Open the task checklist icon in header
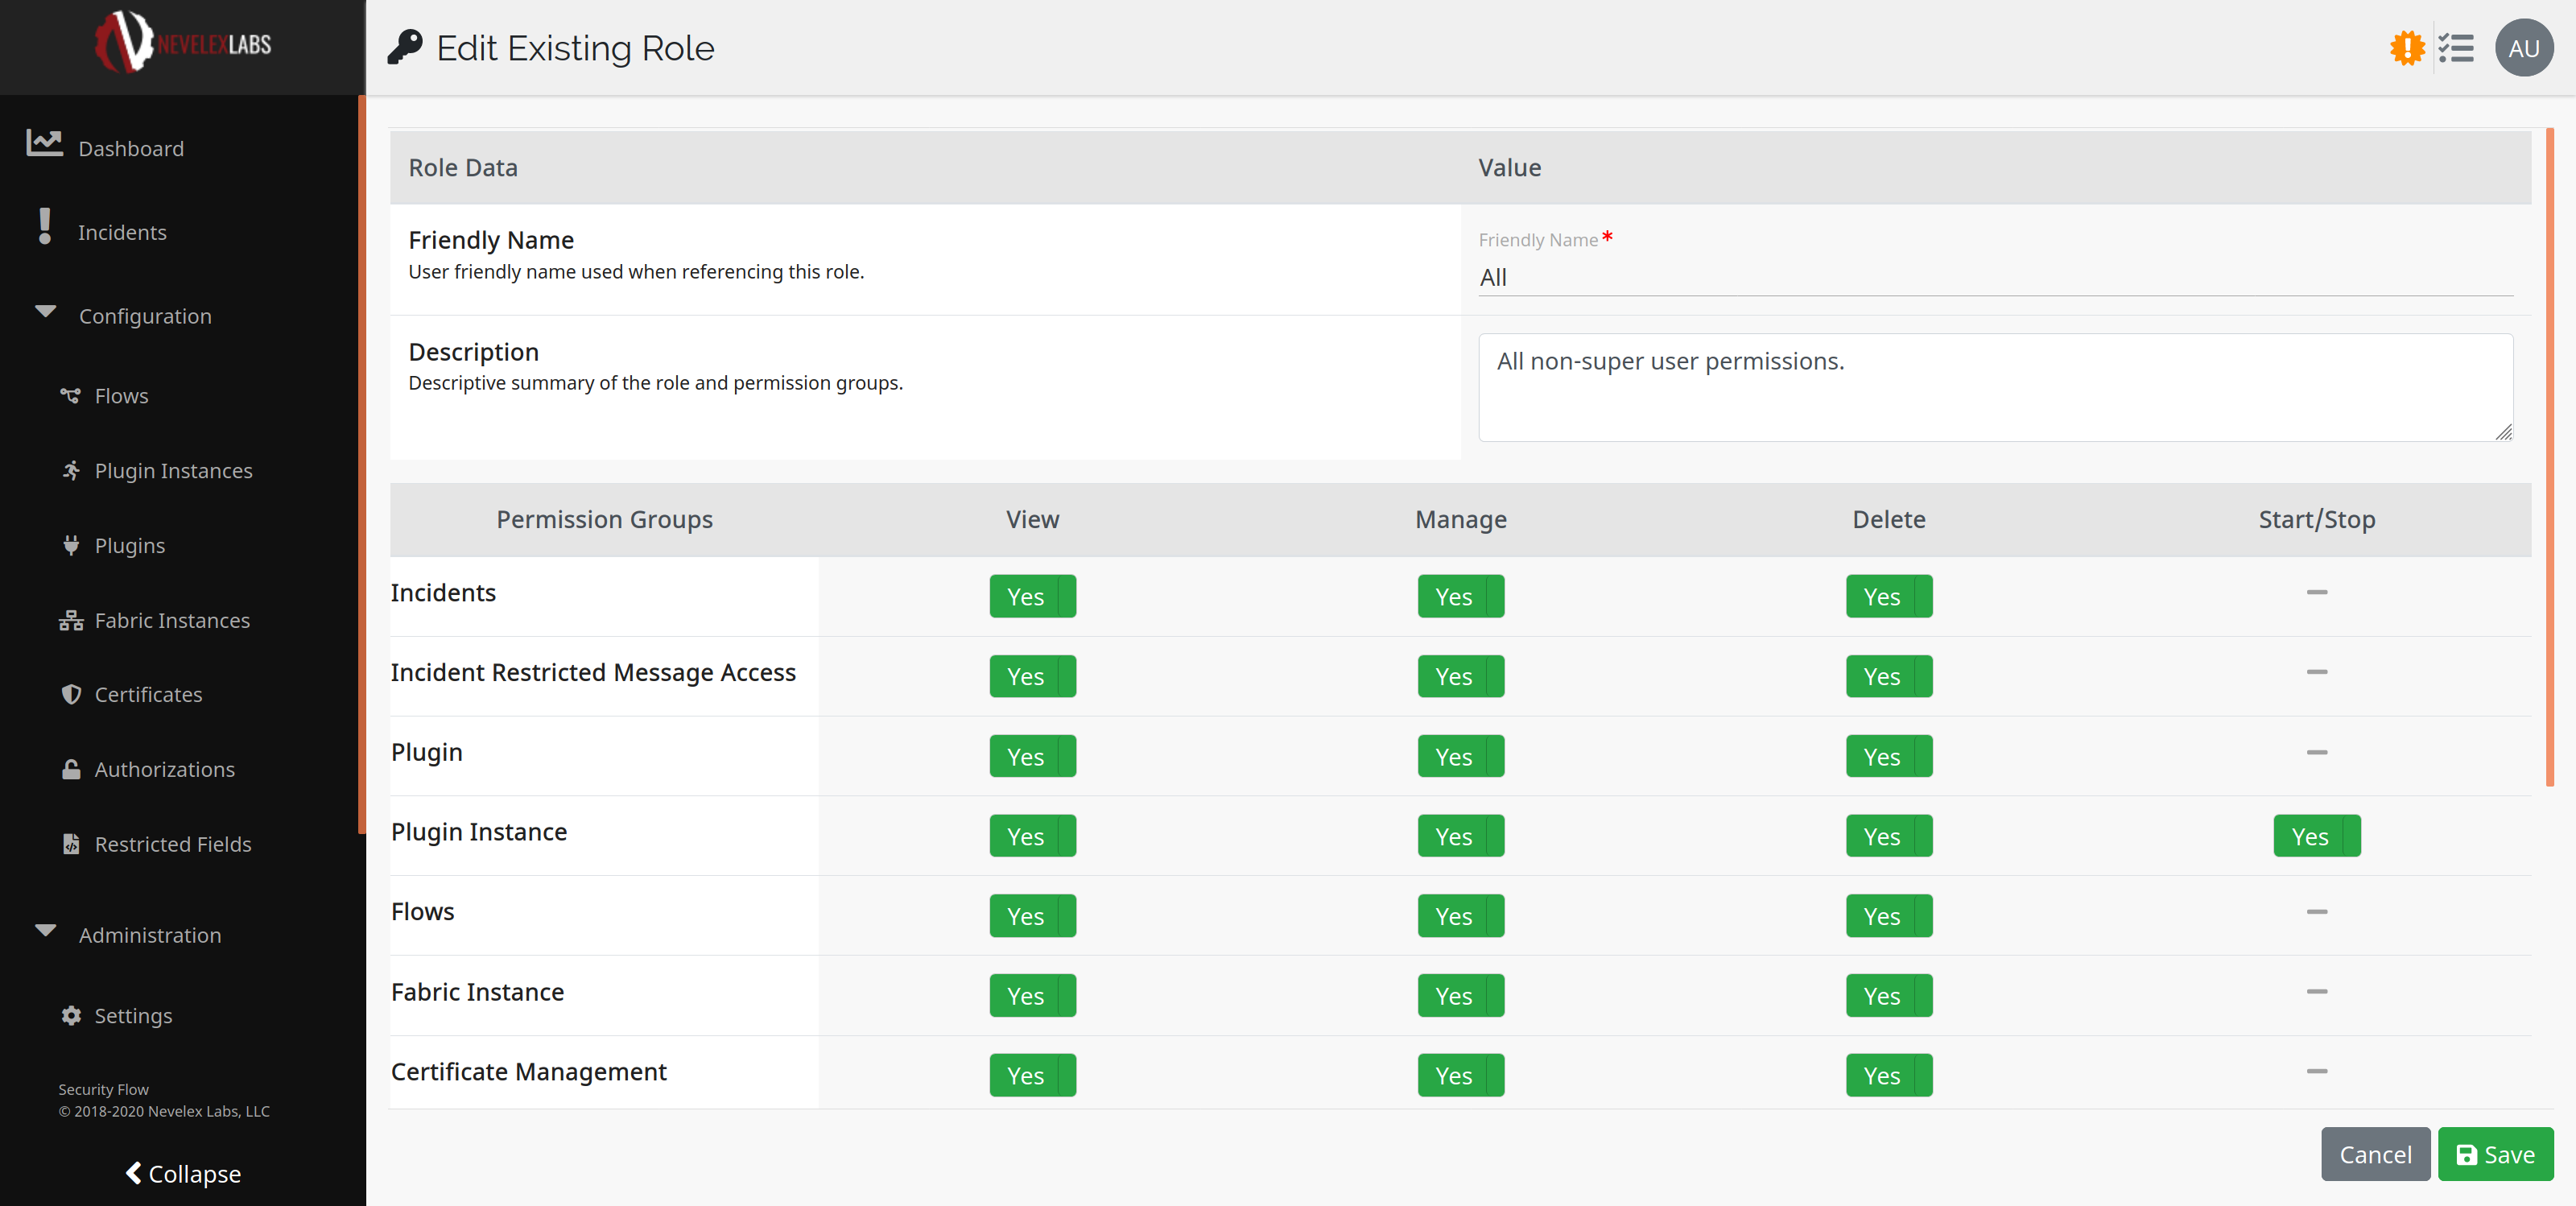Viewport: 2576px width, 1206px height. coord(2455,48)
